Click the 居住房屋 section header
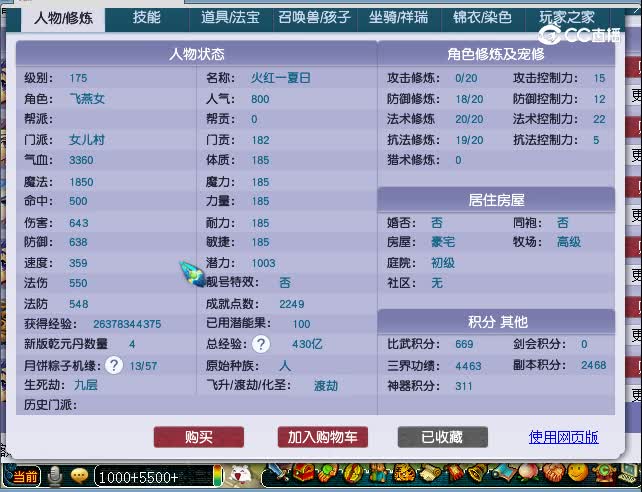This screenshot has height=492, width=642. coord(496,200)
